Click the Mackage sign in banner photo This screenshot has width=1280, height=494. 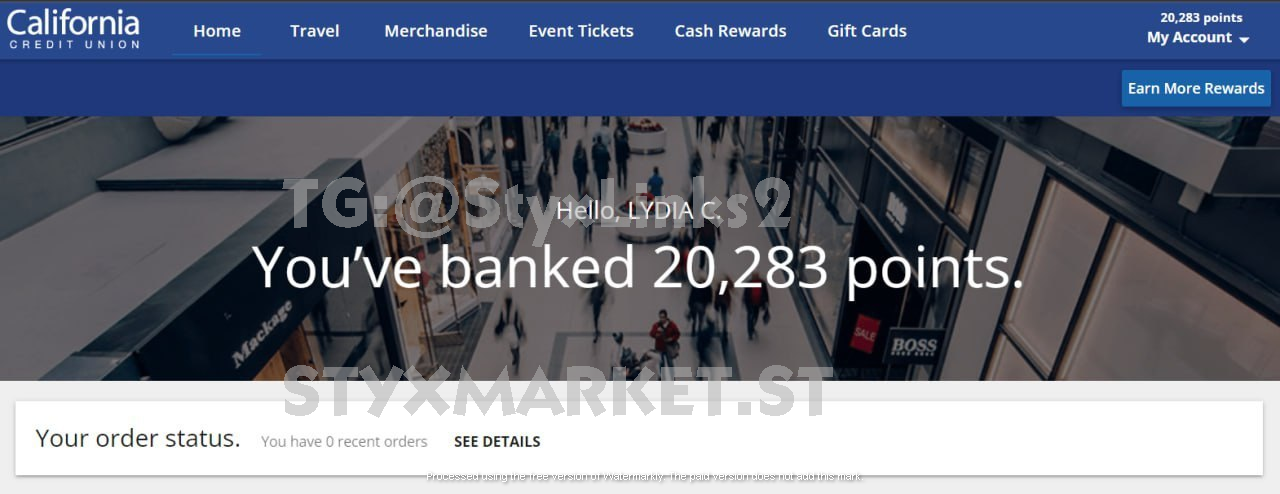pyautogui.click(x=262, y=333)
